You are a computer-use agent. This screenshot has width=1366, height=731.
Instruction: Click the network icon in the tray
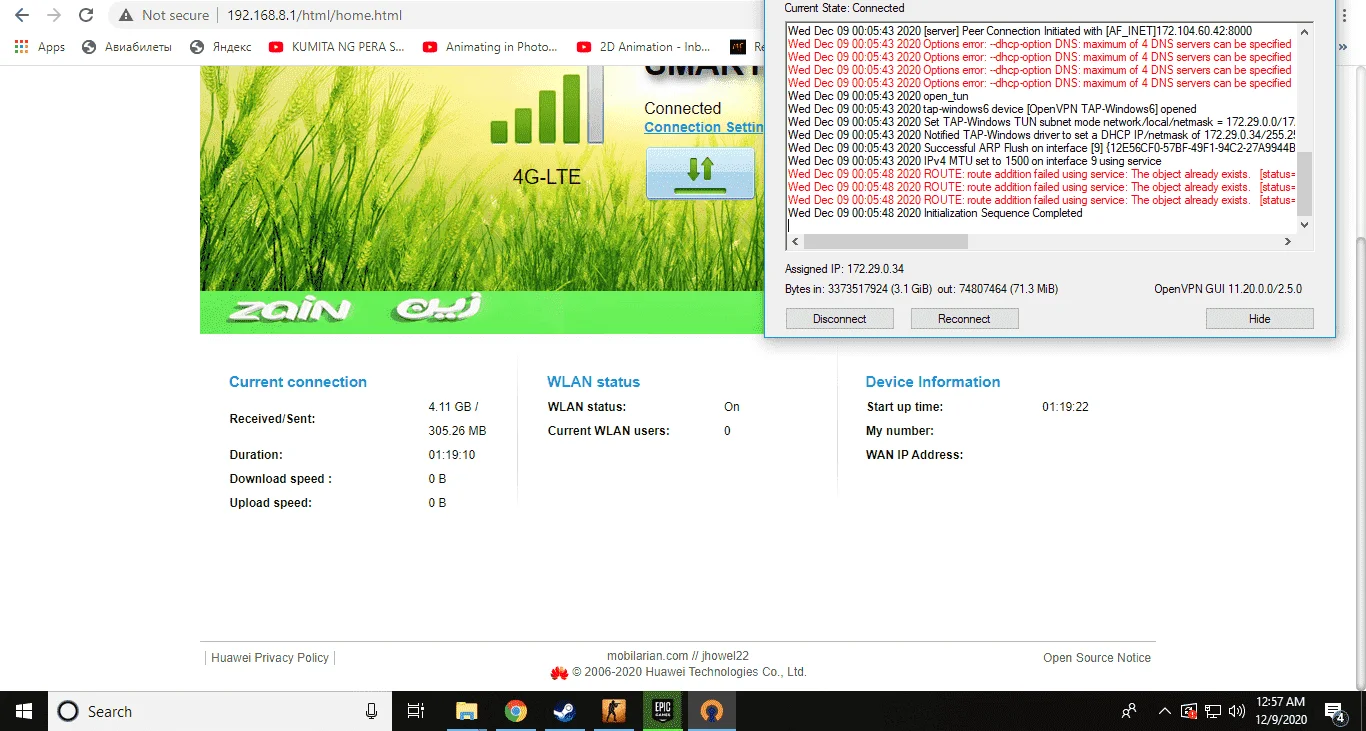click(1213, 711)
